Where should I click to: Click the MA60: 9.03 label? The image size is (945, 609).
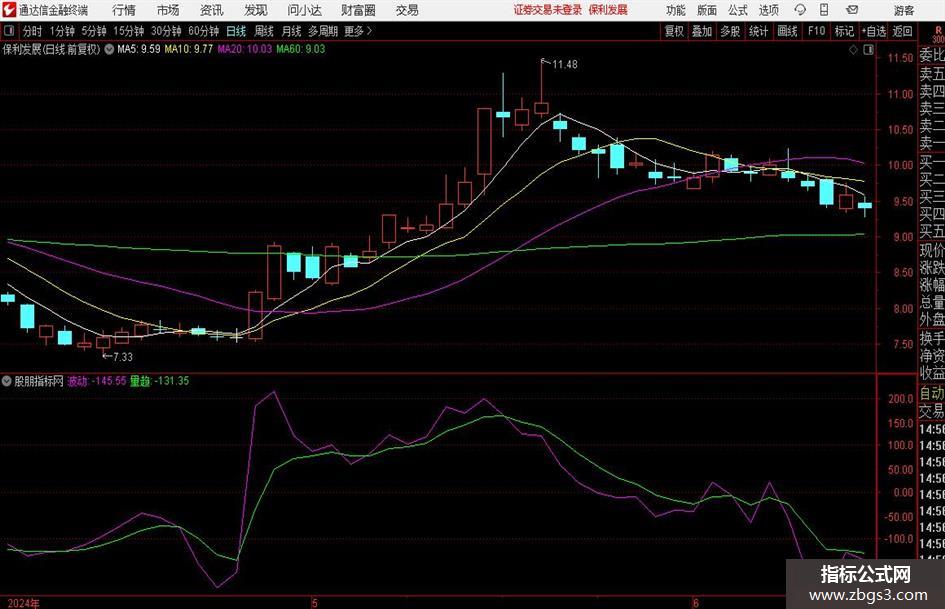(301, 49)
